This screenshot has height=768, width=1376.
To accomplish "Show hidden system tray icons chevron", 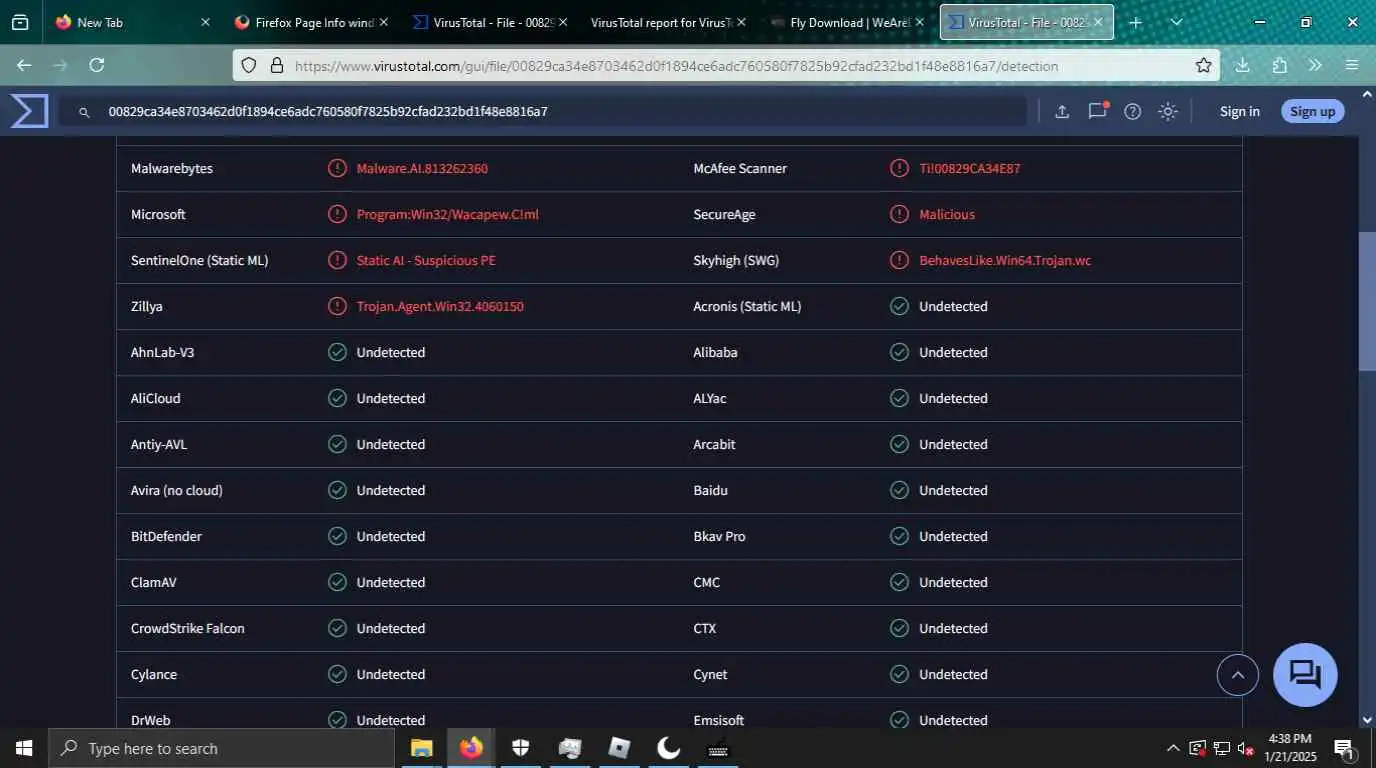I will tap(1173, 748).
